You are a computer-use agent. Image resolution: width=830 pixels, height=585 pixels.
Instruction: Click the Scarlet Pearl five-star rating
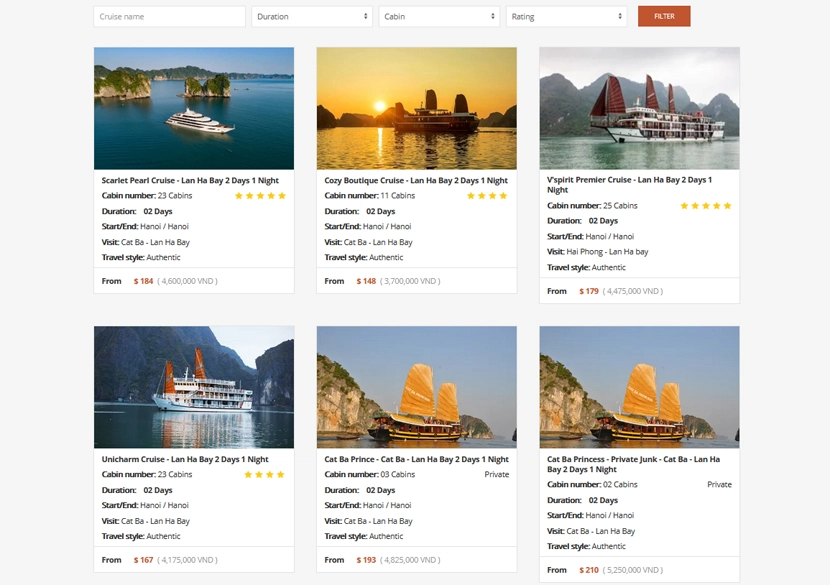[x=260, y=196]
